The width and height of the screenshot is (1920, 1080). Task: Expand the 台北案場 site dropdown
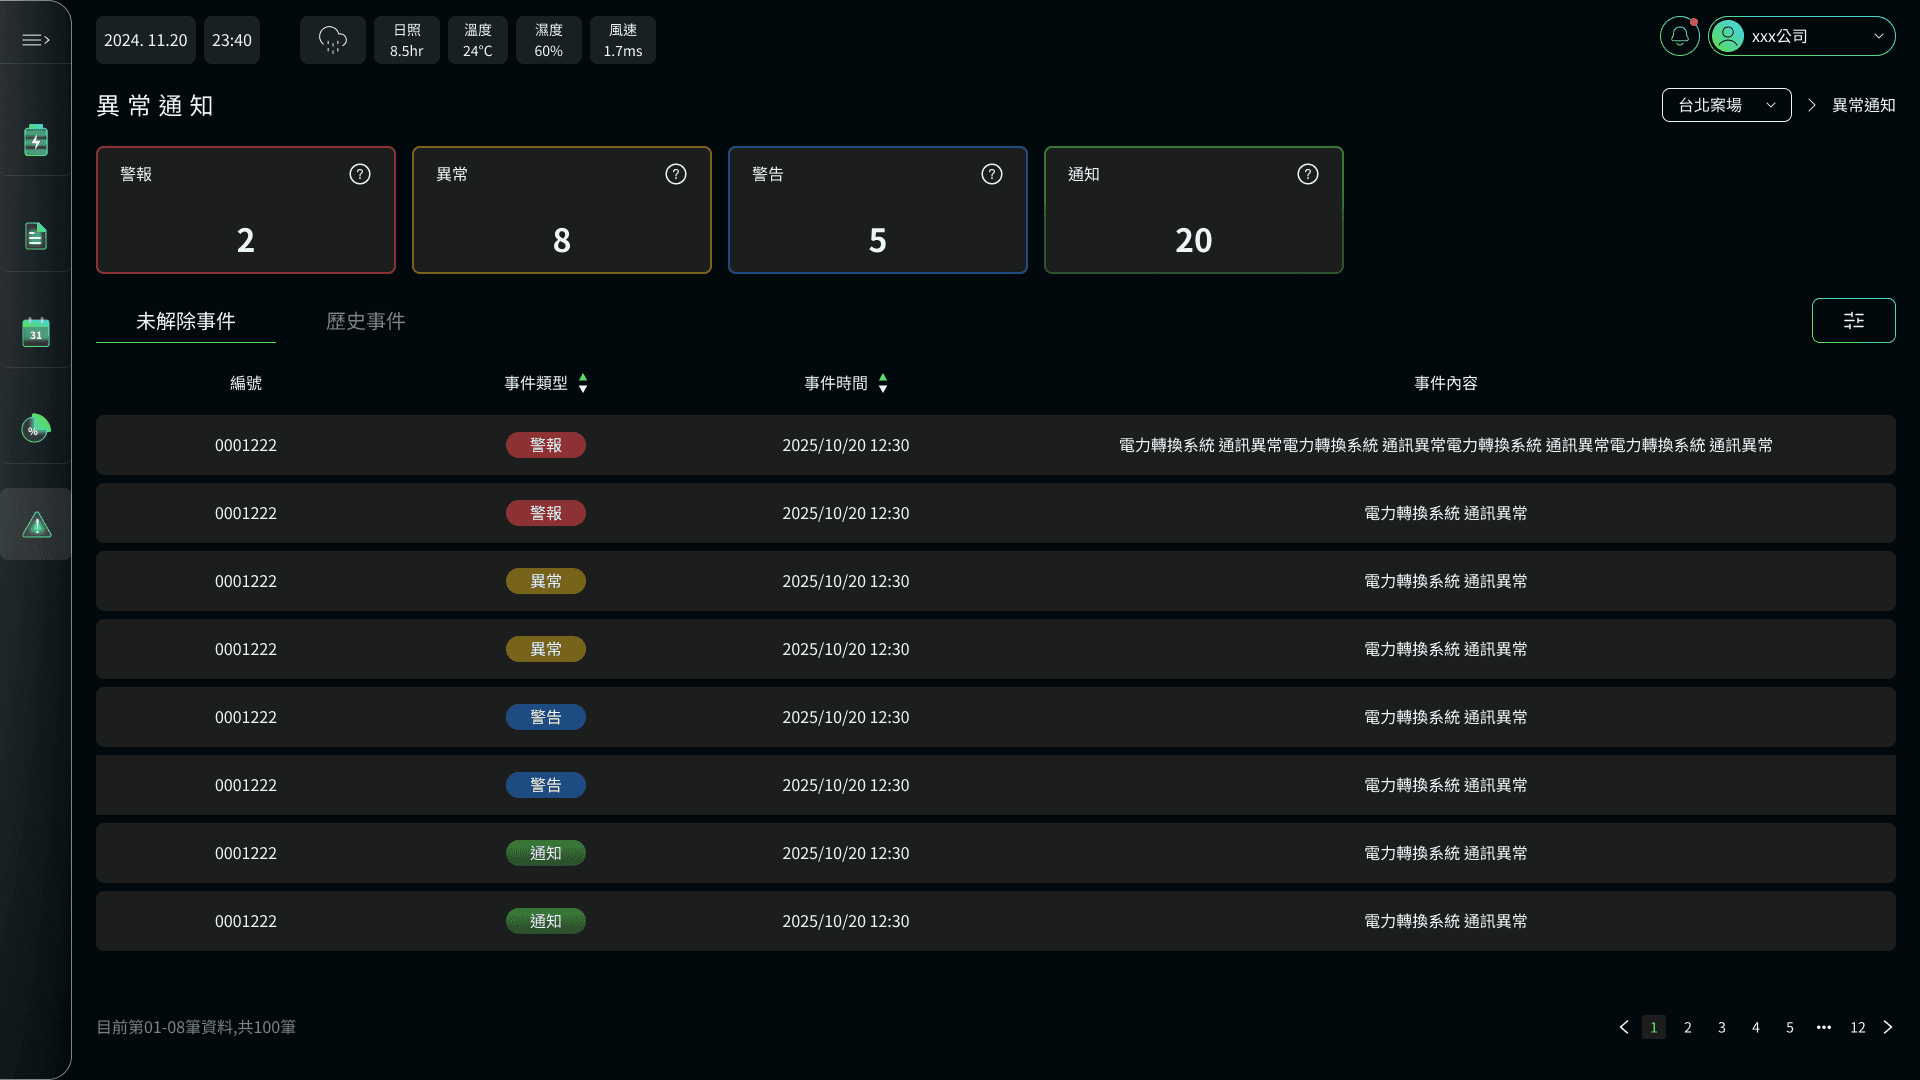point(1726,104)
